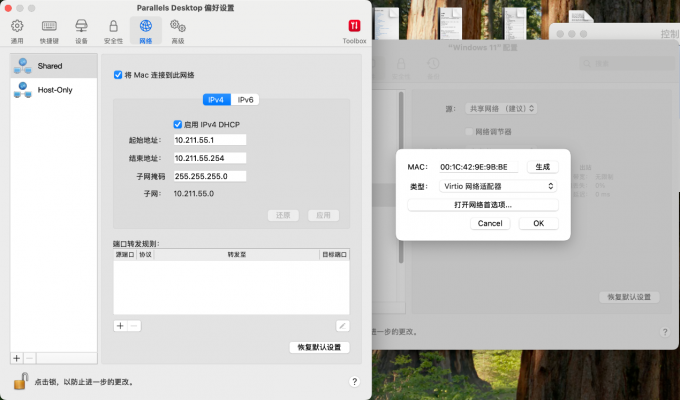
Task: Toggle 启用 IPv4 DHCP checkbox
Action: click(177, 125)
